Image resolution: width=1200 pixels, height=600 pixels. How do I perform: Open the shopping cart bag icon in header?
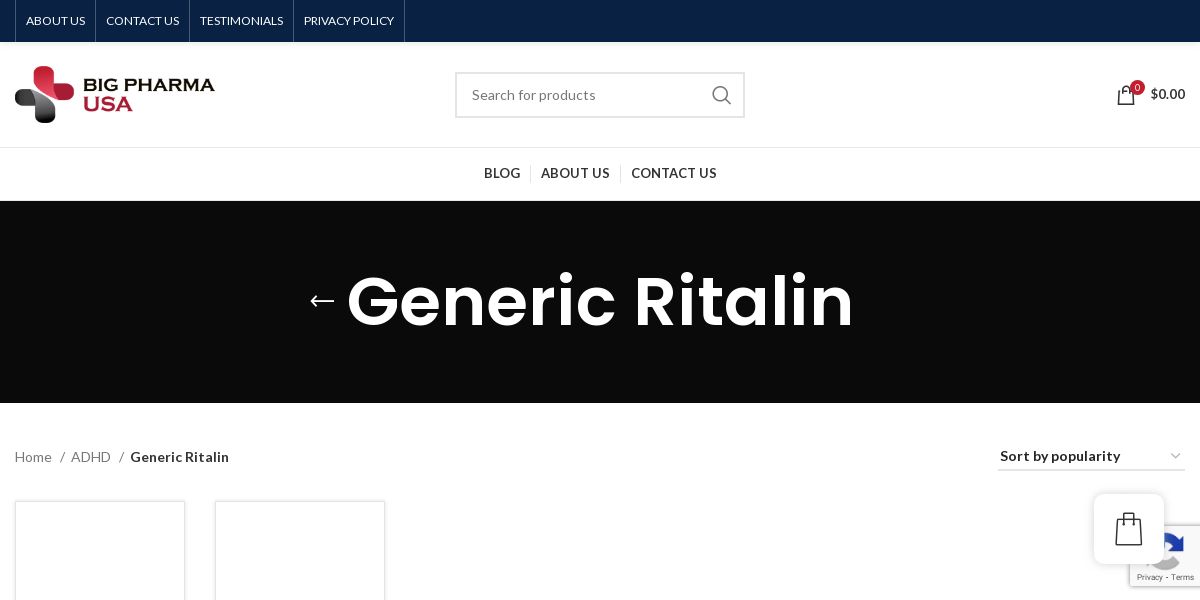(1126, 95)
